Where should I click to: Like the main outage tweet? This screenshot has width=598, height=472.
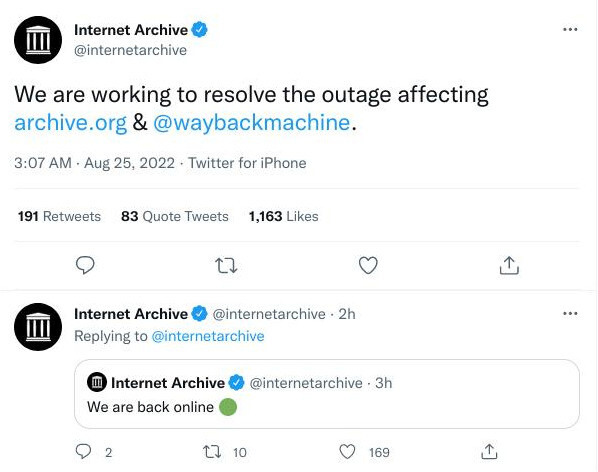[368, 265]
